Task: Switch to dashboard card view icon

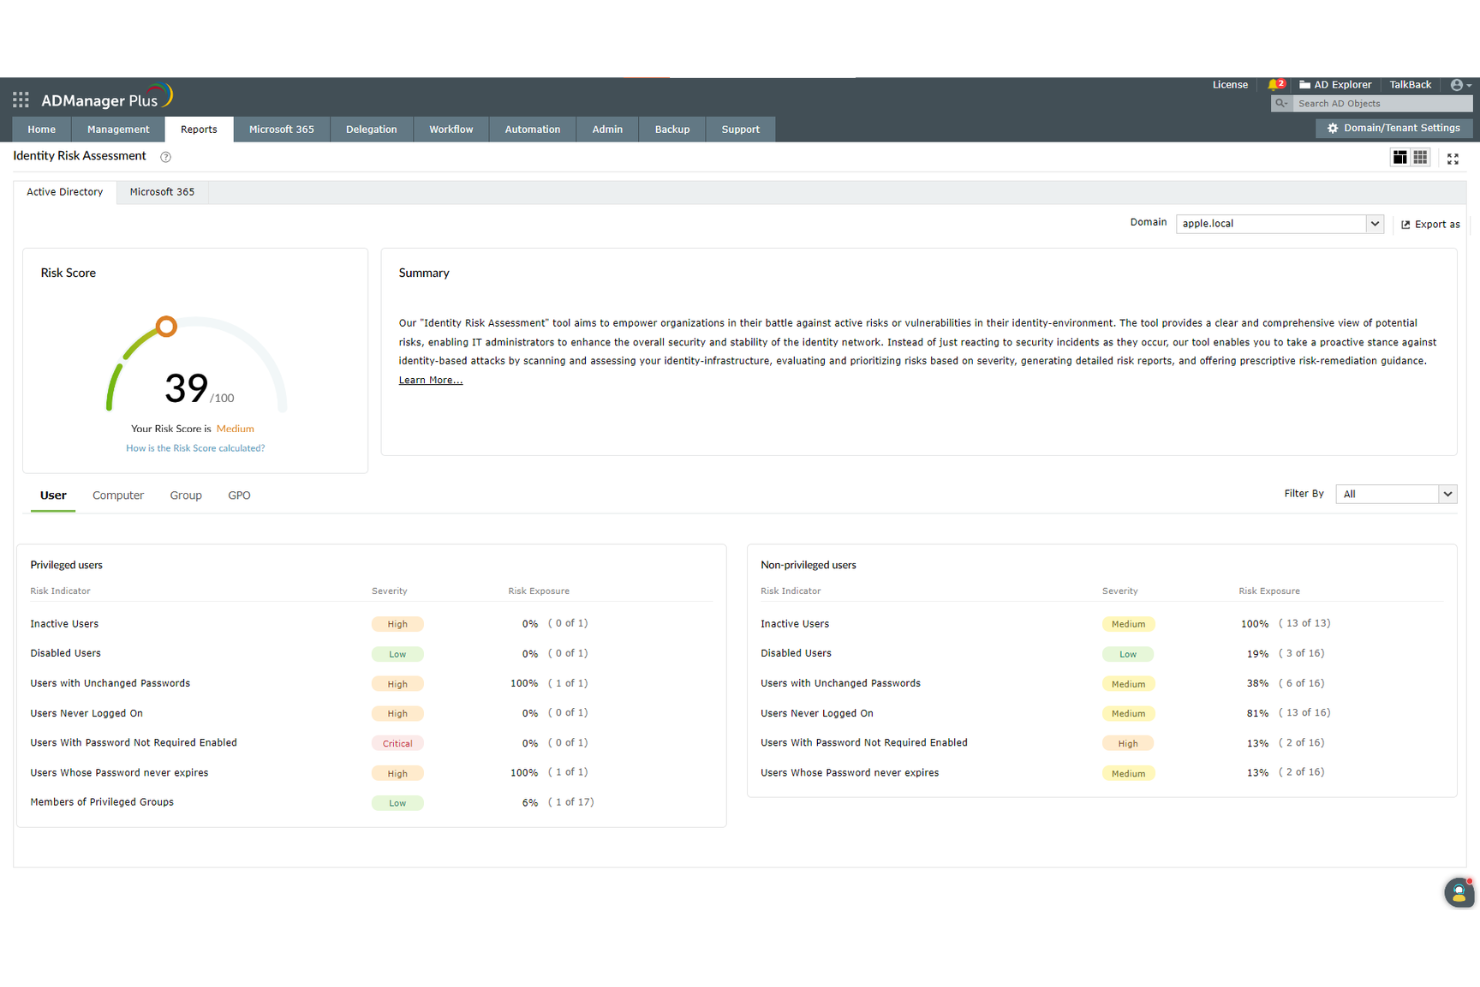Action: (1400, 157)
